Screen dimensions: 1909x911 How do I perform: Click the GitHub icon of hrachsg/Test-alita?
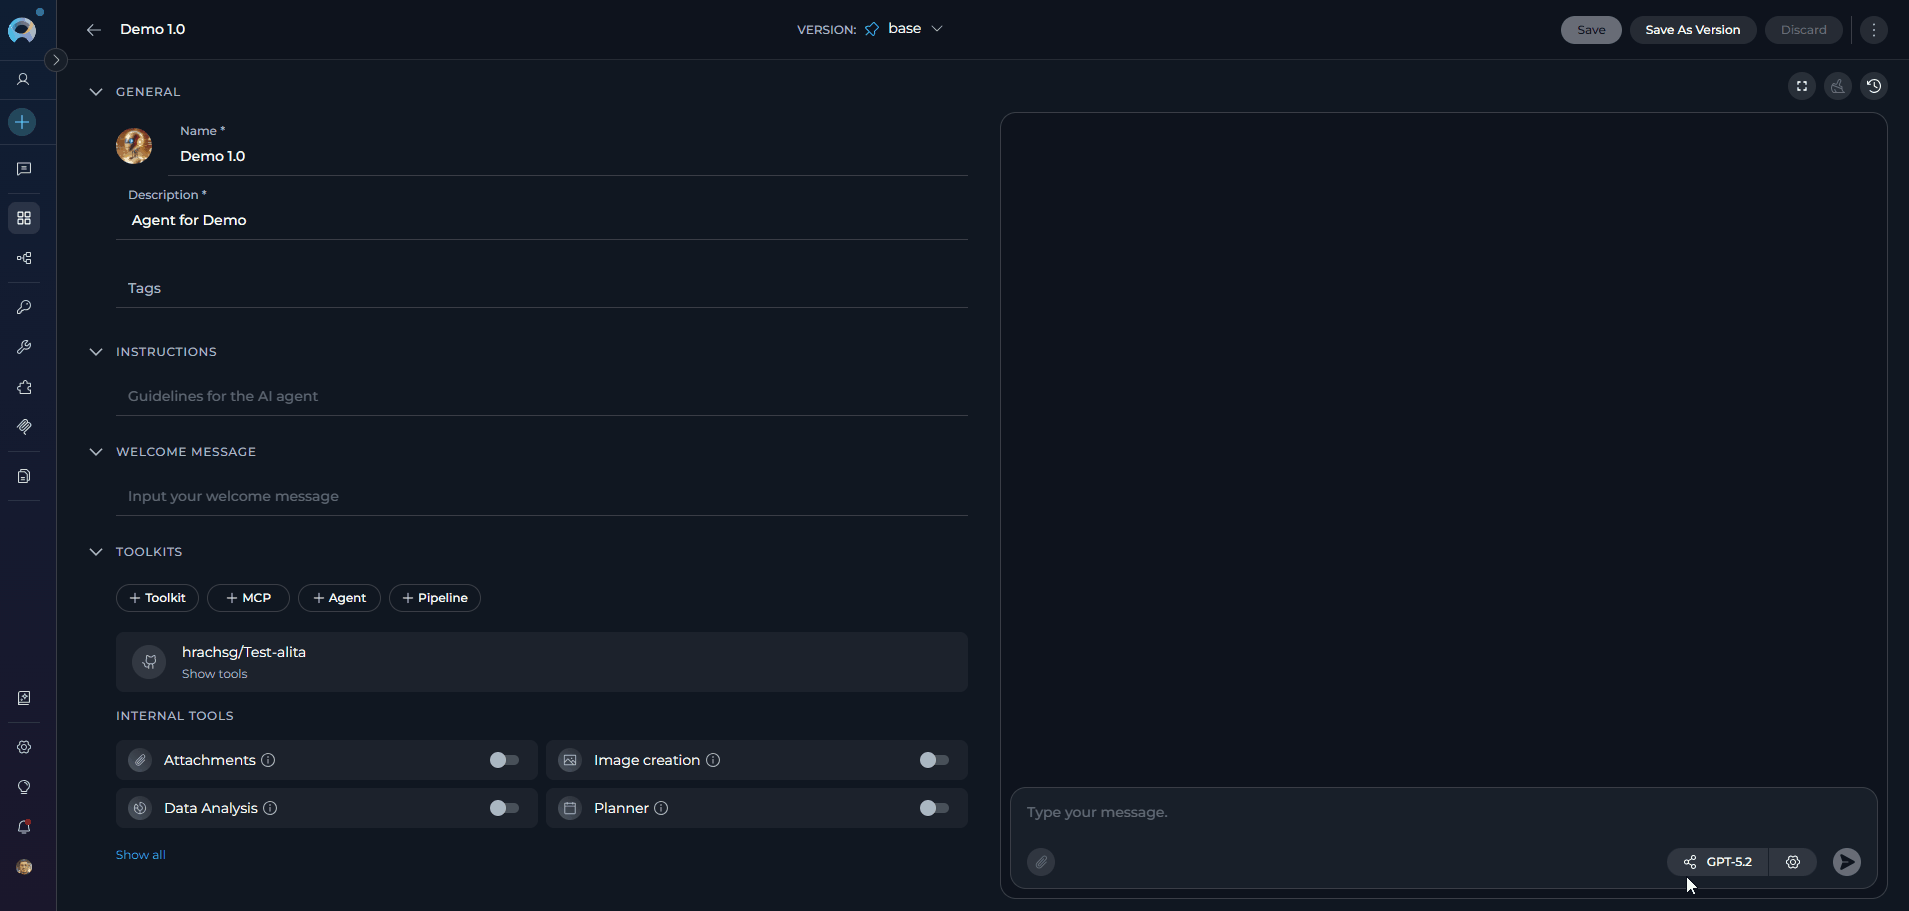tap(149, 662)
